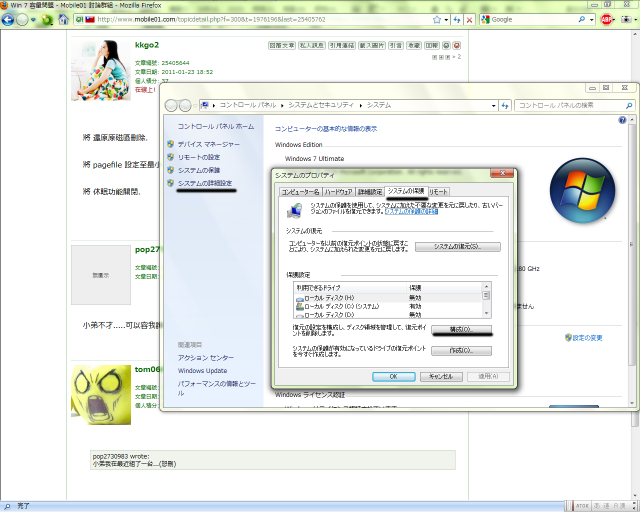Image resolution: width=640 pixels, height=512 pixels.
Task: Click kkgo2's avatar picture
Action: 101,70
